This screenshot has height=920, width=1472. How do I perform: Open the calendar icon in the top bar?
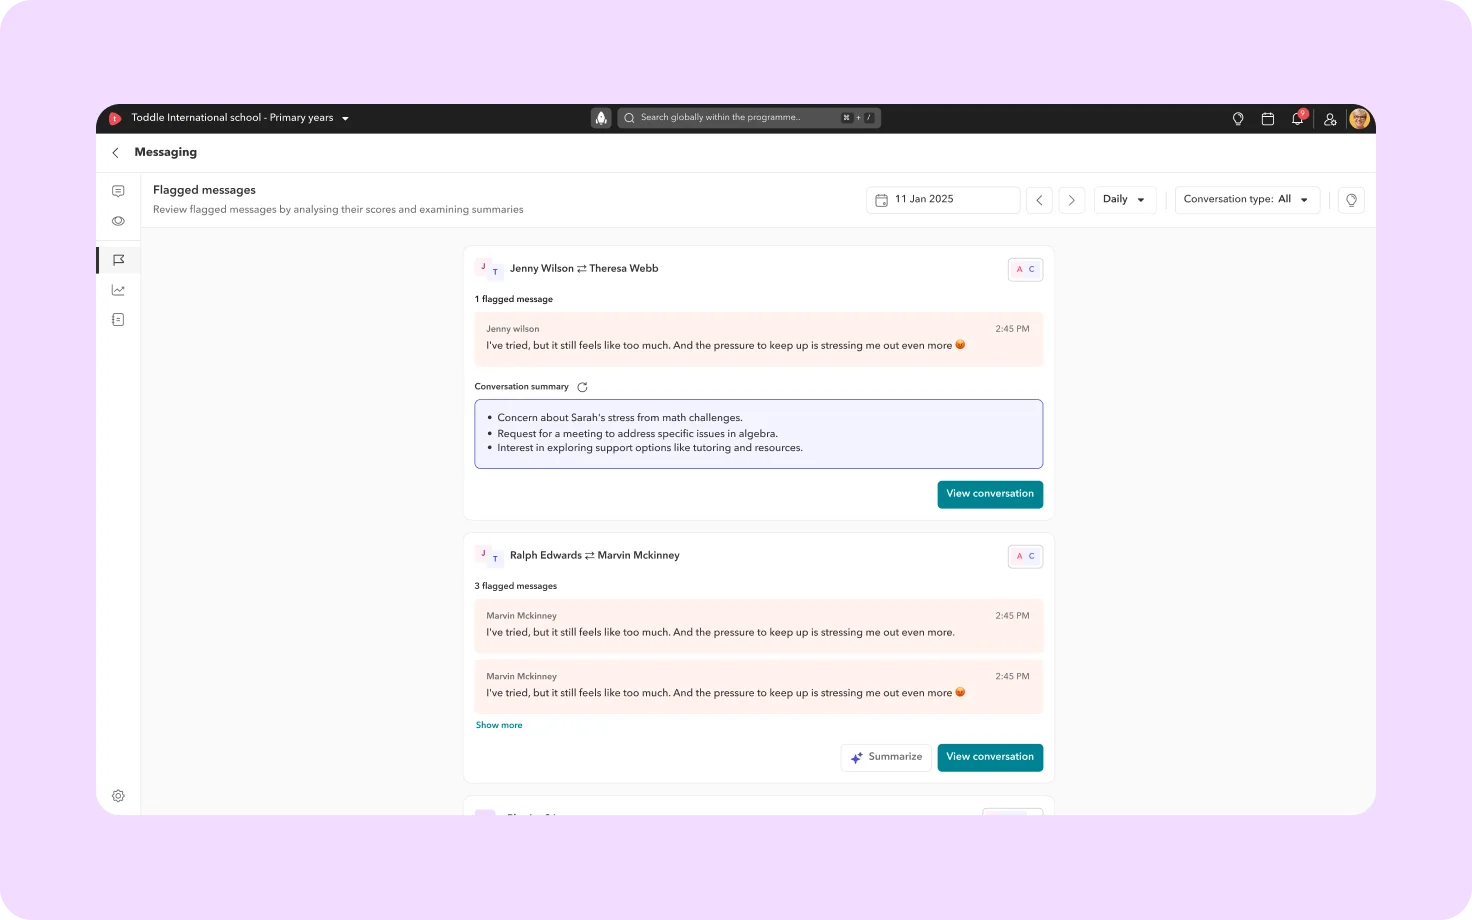pos(1267,119)
